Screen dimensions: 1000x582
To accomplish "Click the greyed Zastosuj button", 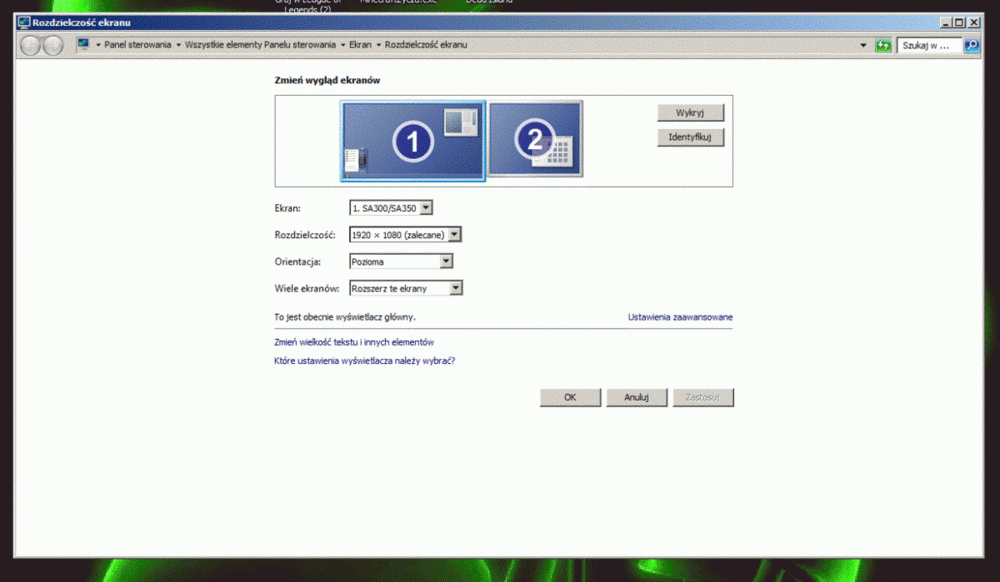I will point(703,397).
